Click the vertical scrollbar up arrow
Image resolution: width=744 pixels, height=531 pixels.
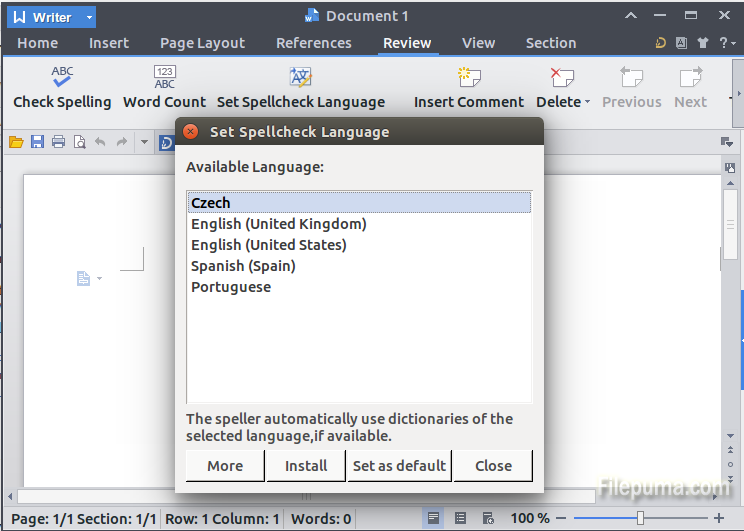(x=730, y=183)
